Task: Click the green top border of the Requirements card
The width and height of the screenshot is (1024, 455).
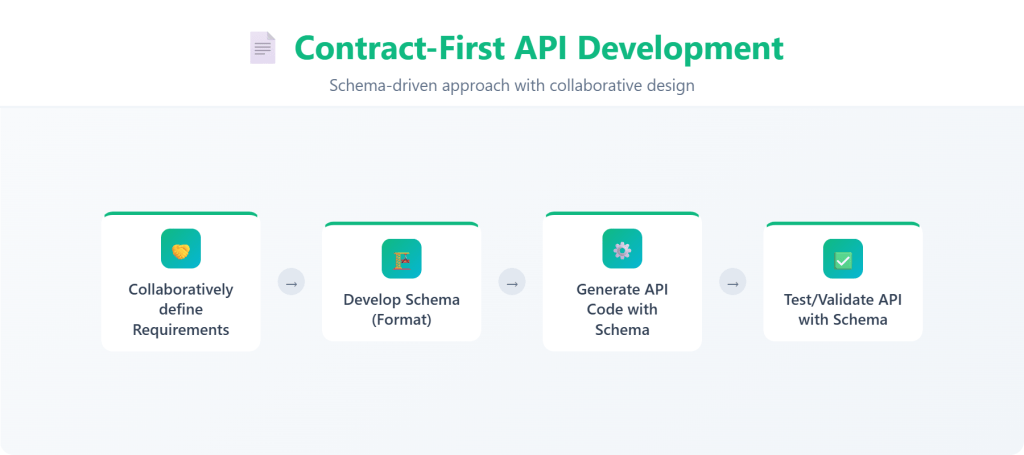Action: (x=181, y=213)
